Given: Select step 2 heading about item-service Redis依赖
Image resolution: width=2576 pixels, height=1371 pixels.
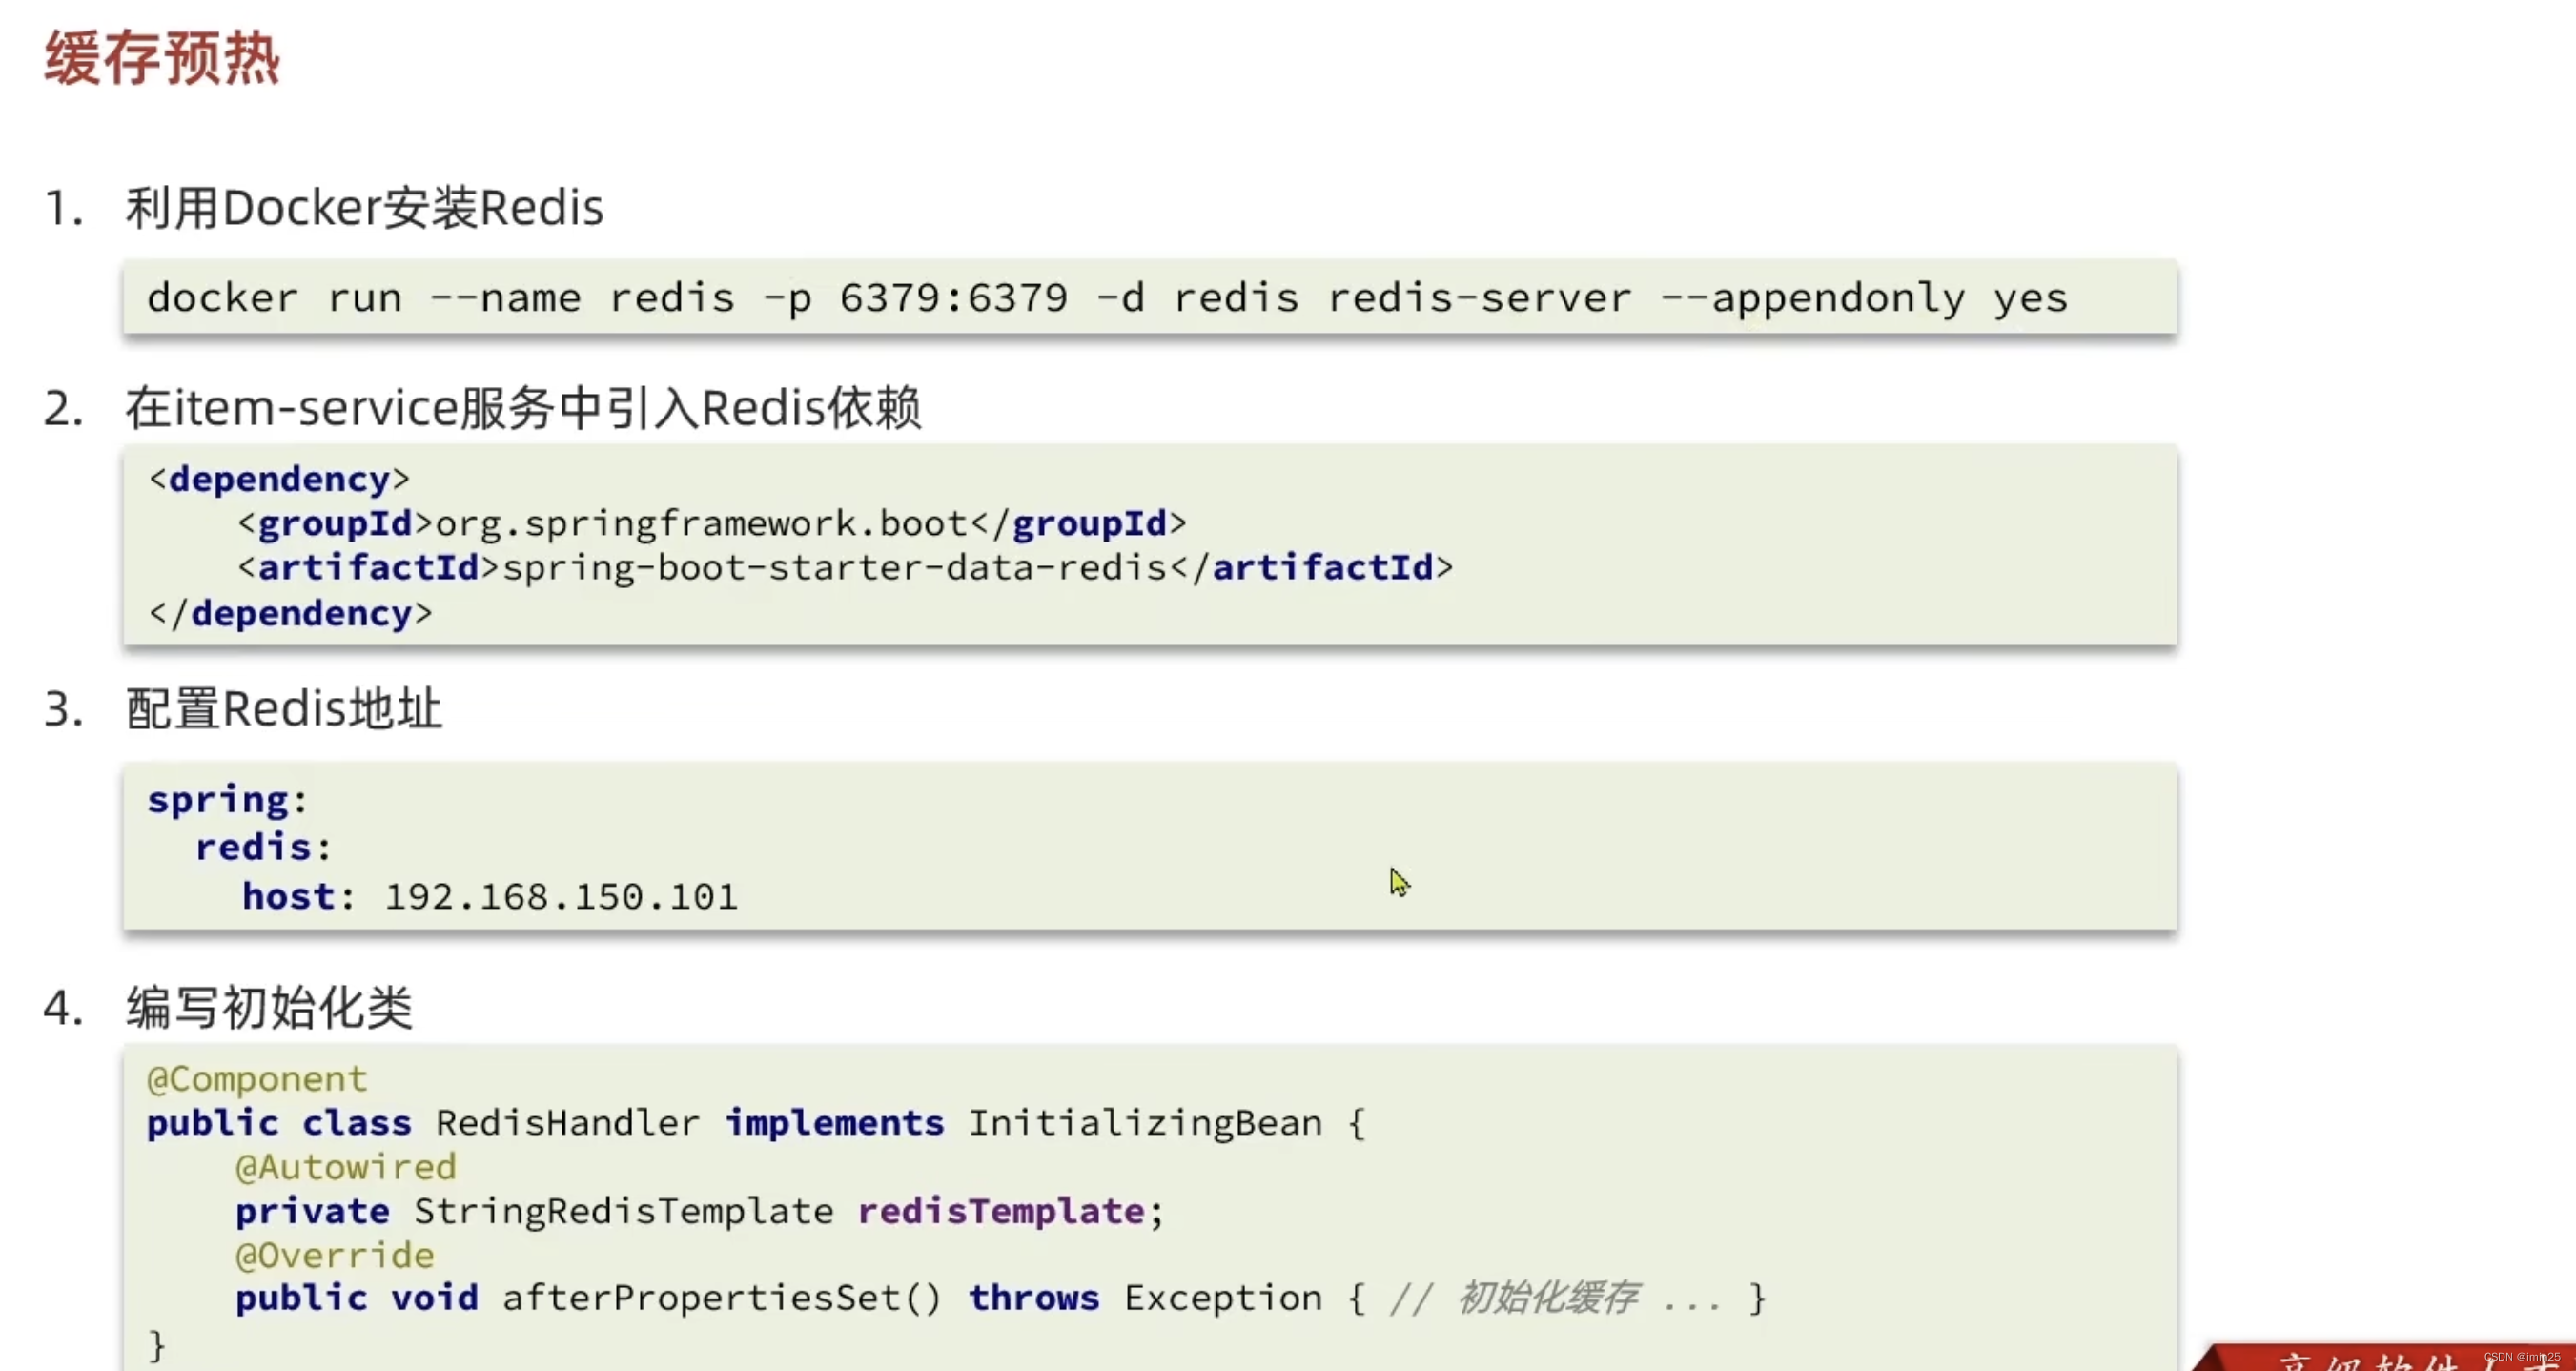Looking at the screenshot, I should 523,408.
